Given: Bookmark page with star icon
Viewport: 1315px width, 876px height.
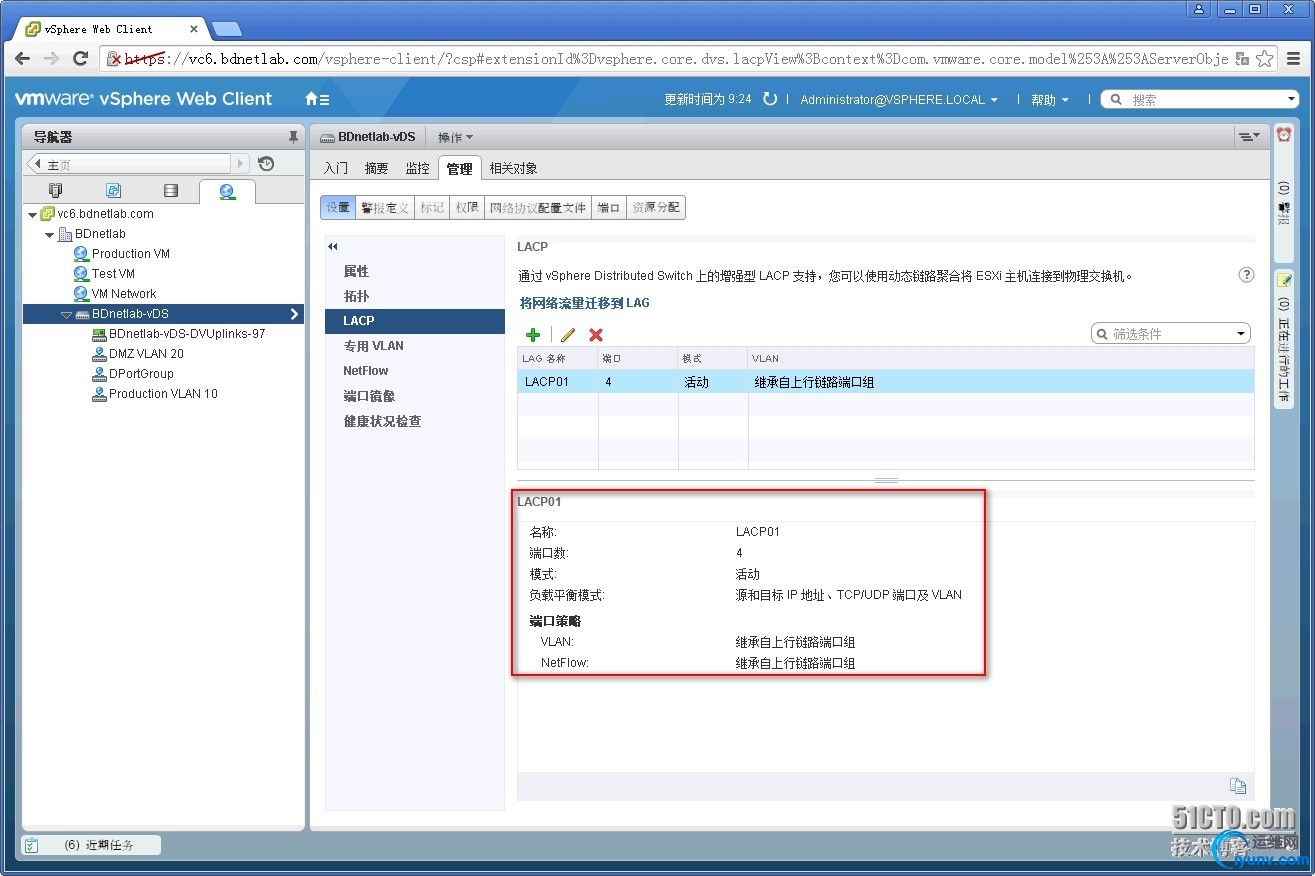Looking at the screenshot, I should 1264,59.
